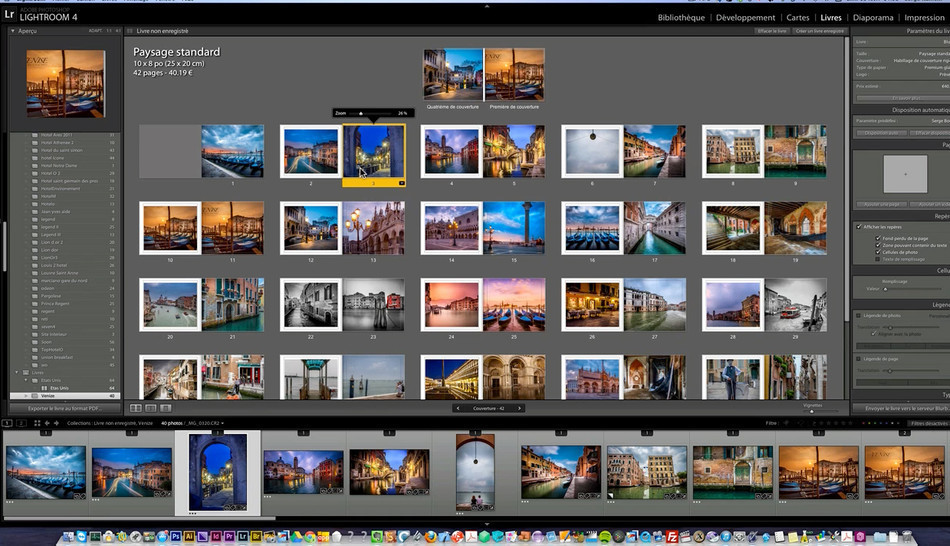Click the left panel scrollbar
950x546 pixels.
tap(5, 245)
